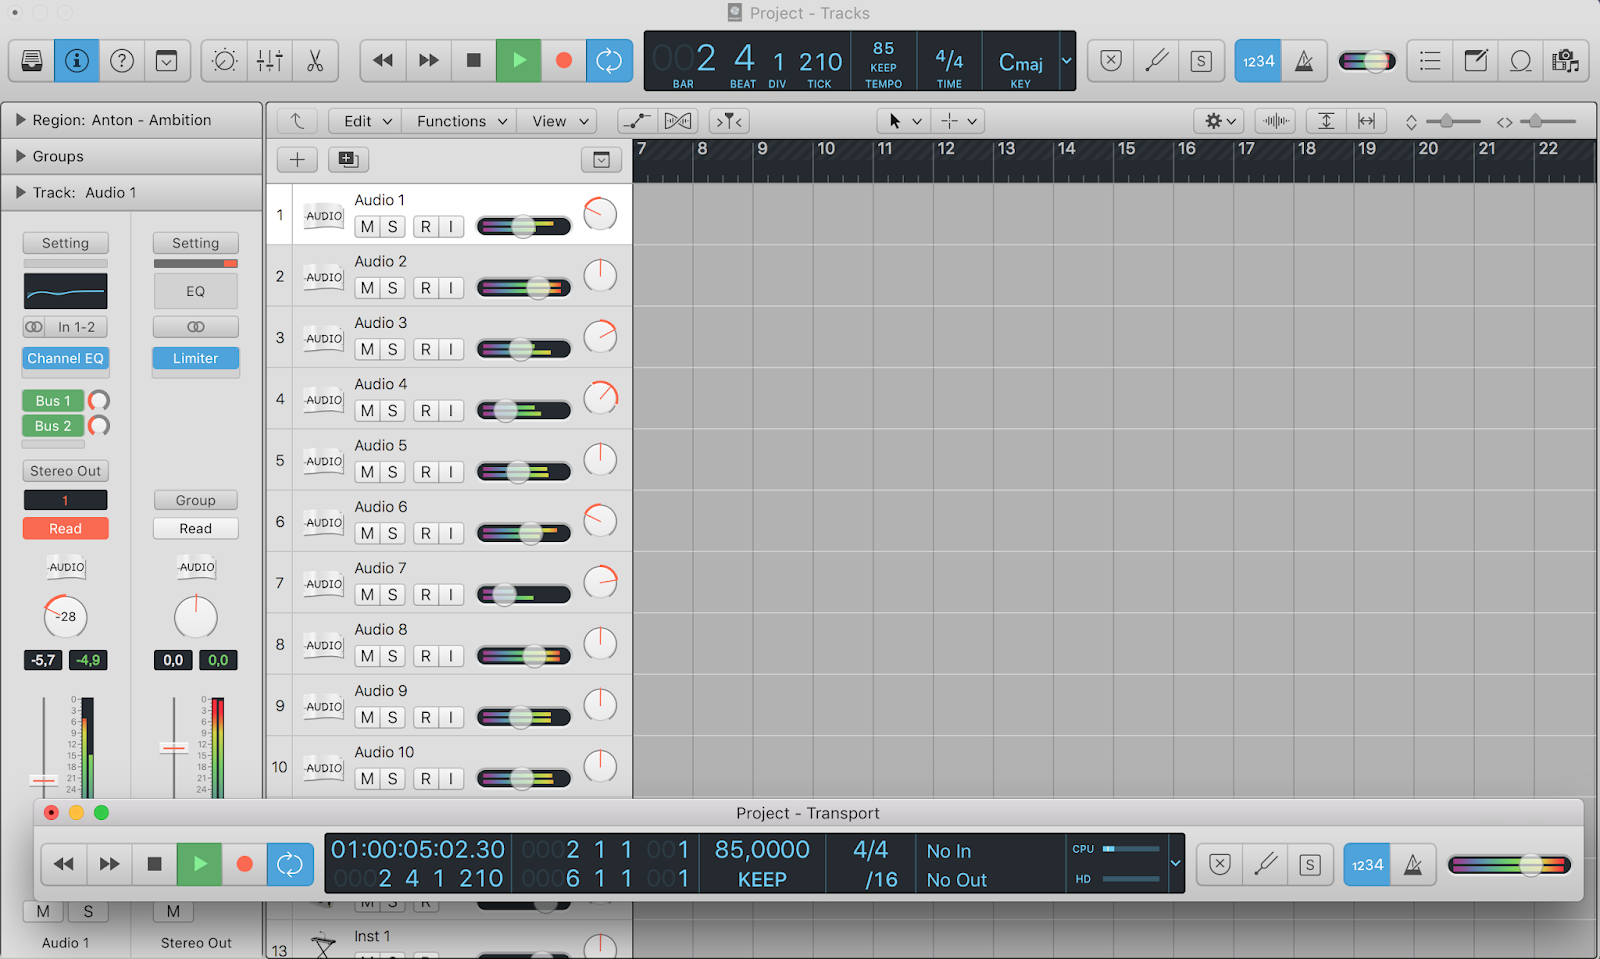
Task: Toggle Waveform Zoom button
Action: tap(1276, 121)
